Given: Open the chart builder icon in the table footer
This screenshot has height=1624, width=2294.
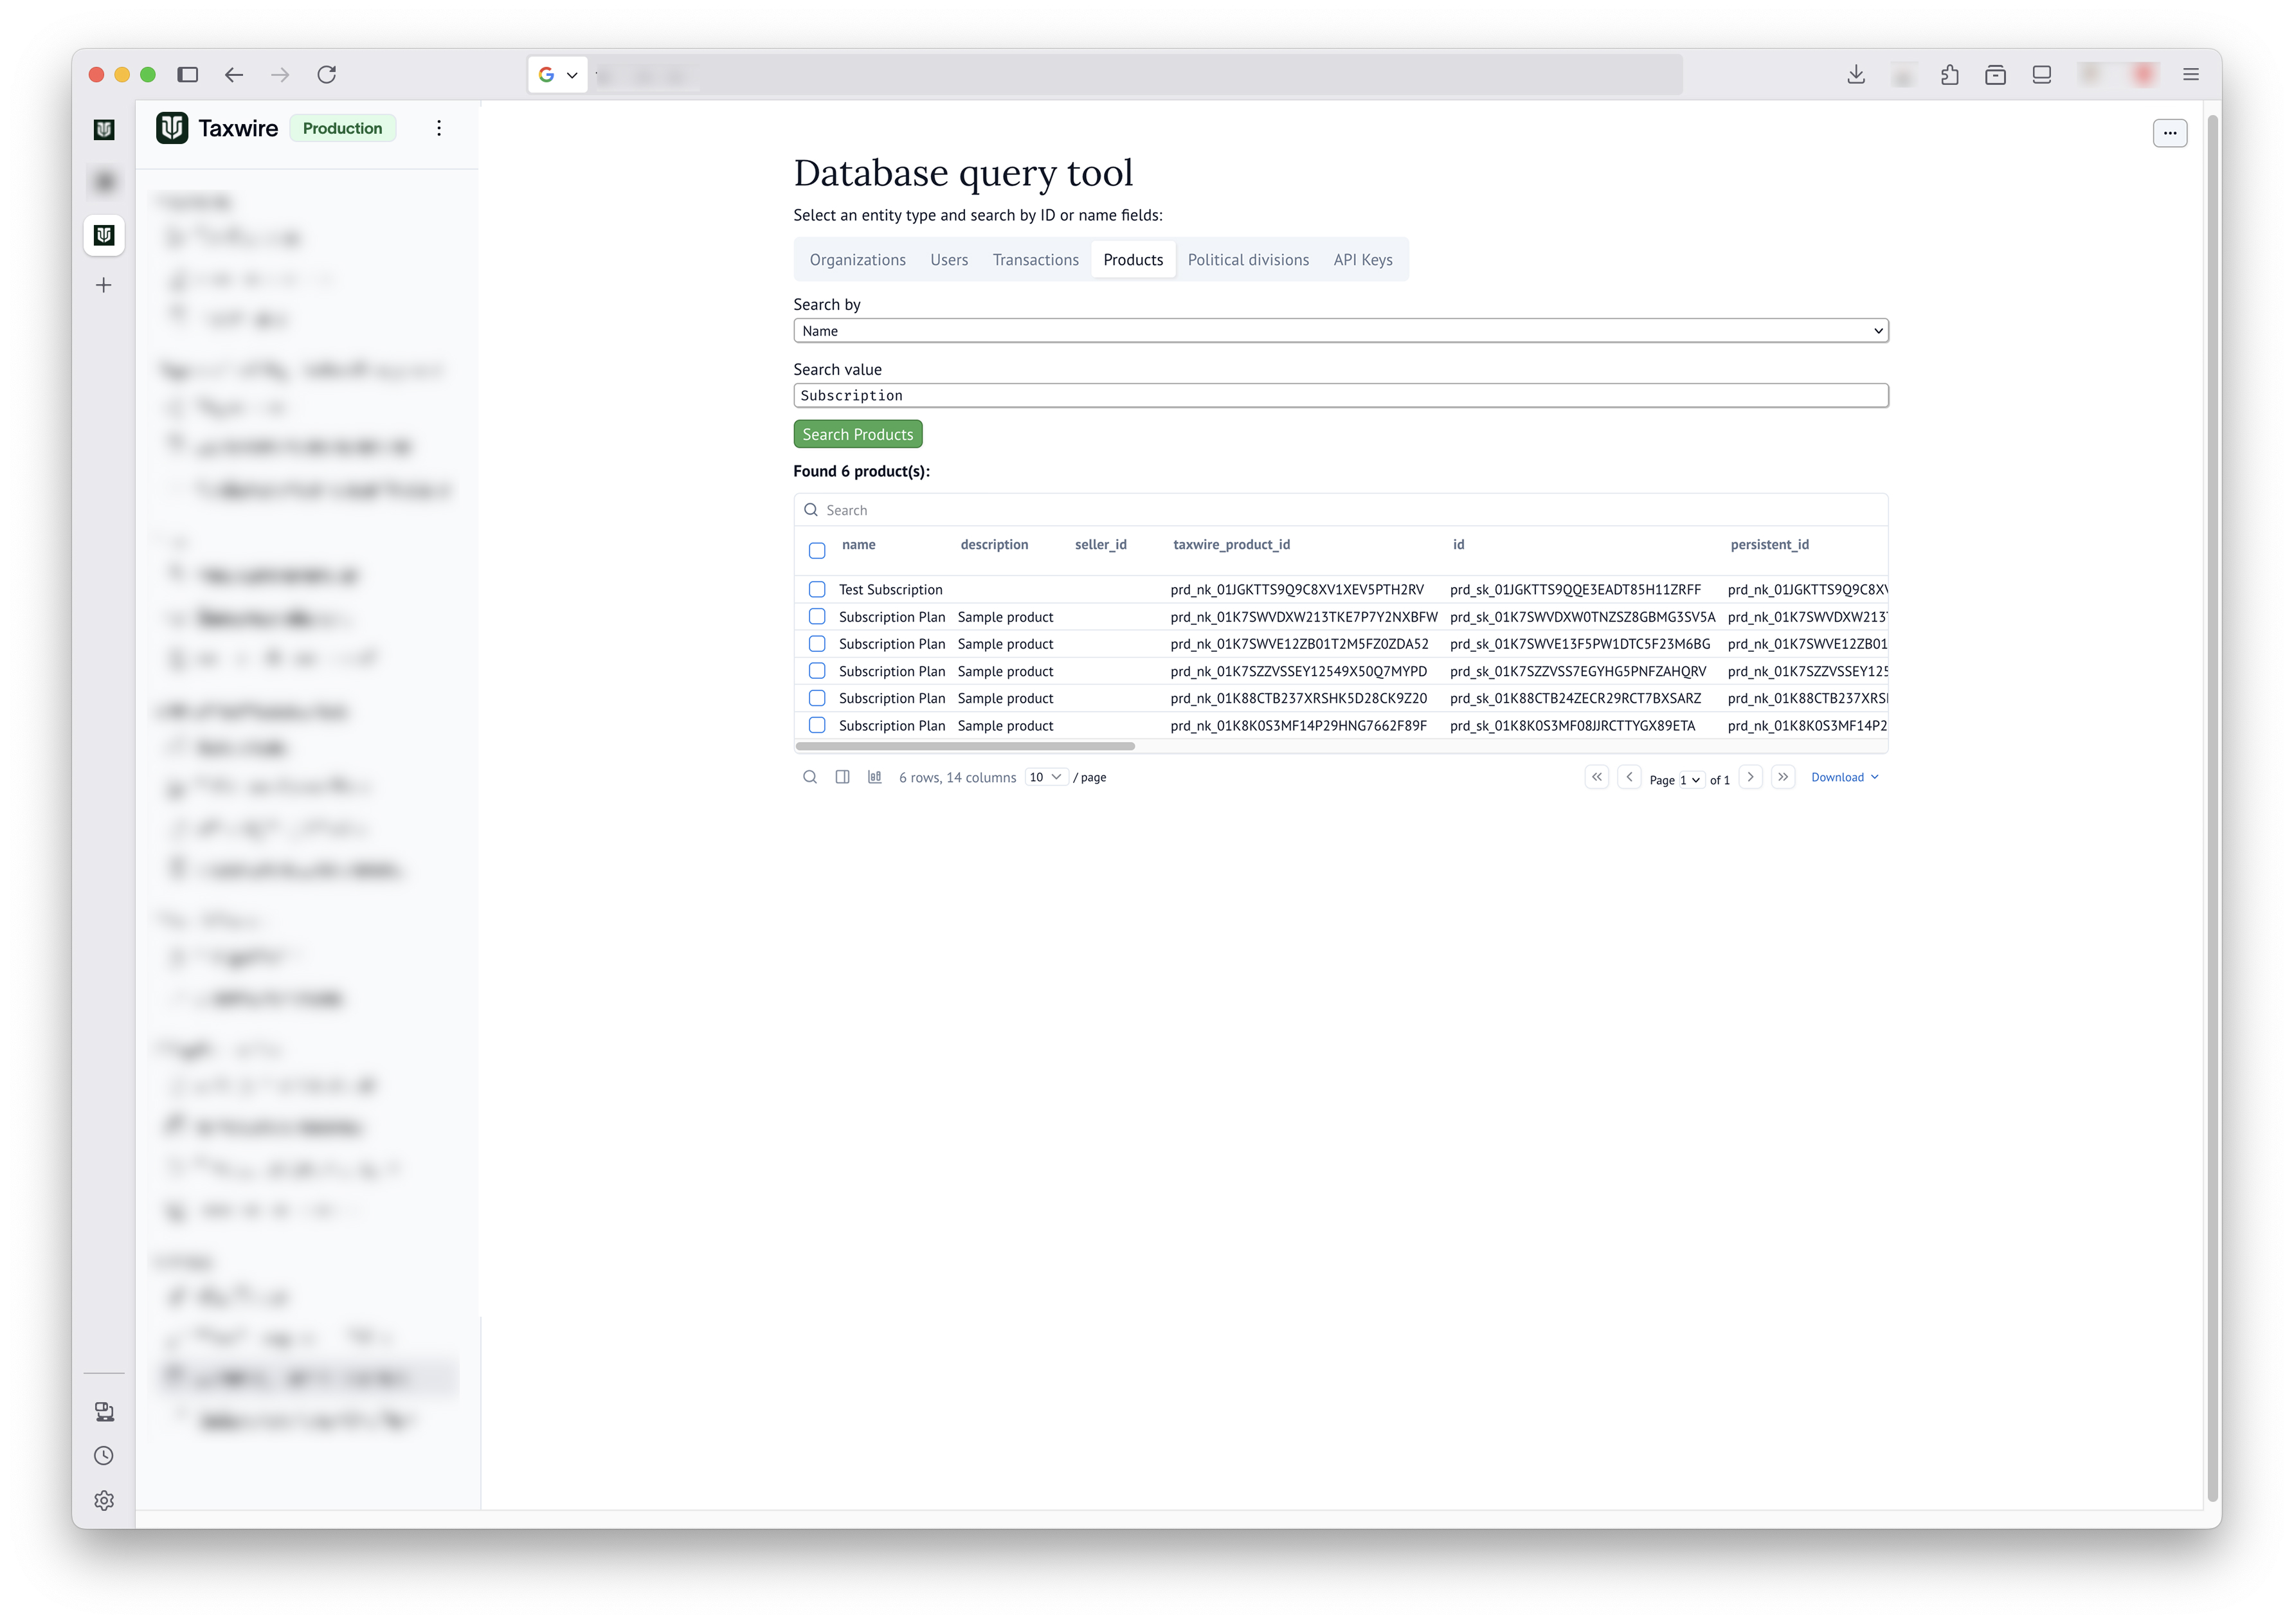Looking at the screenshot, I should point(874,777).
